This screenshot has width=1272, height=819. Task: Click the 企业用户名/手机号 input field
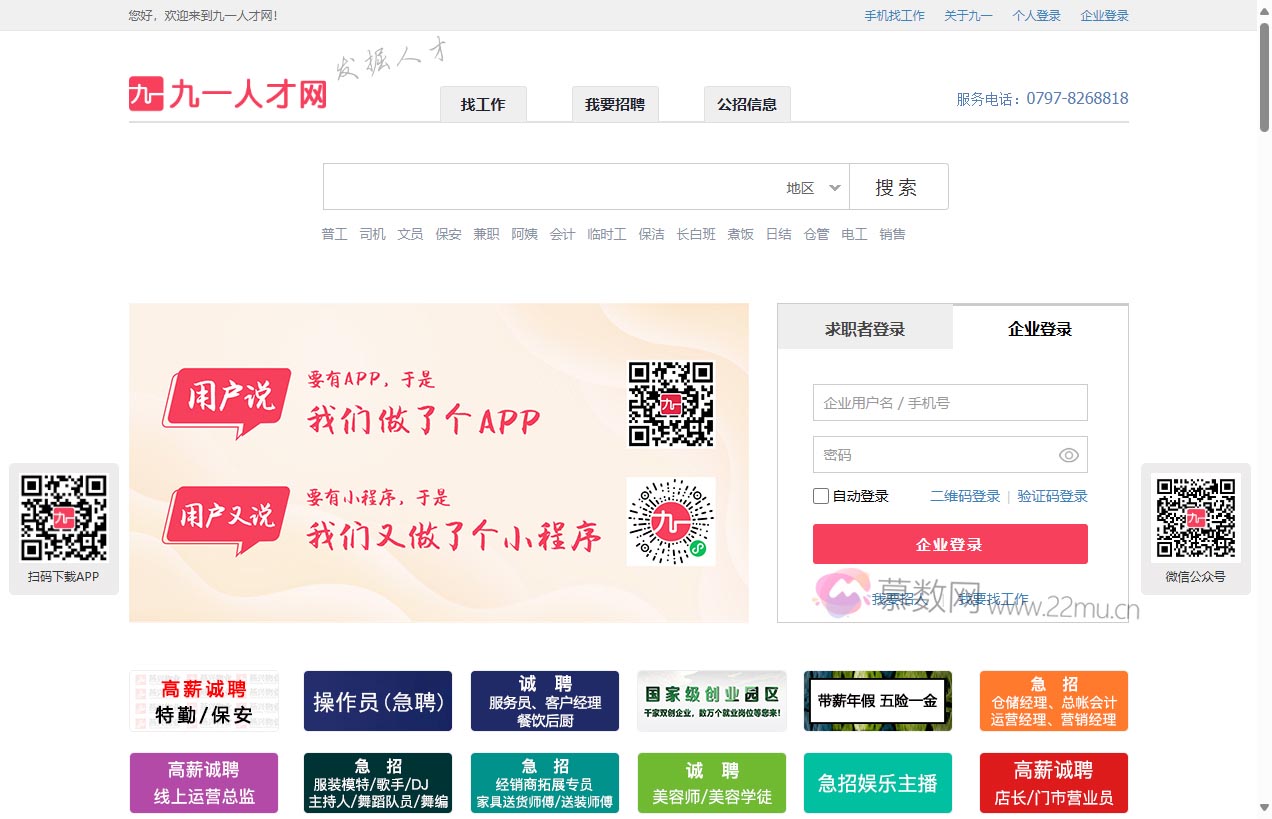pyautogui.click(x=949, y=402)
